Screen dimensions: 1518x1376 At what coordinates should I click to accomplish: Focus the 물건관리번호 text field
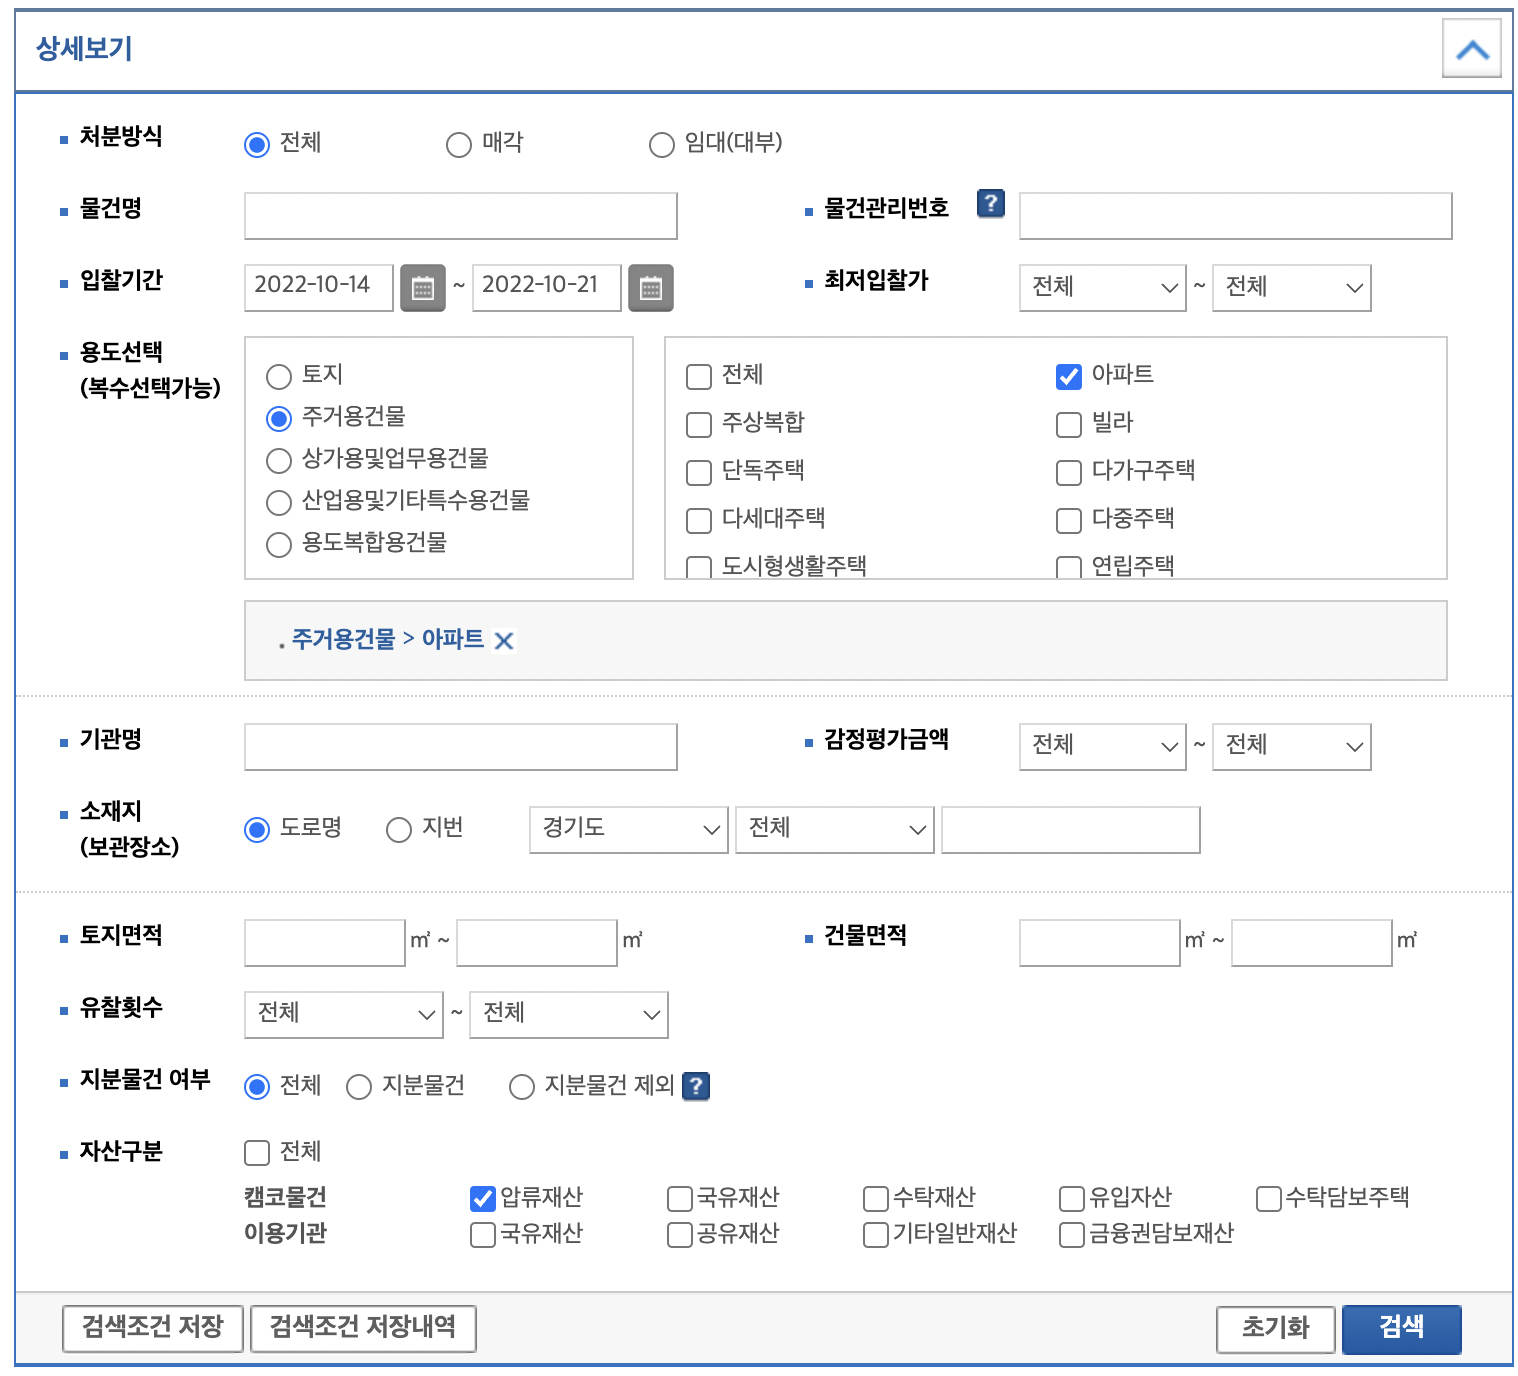tap(1236, 216)
